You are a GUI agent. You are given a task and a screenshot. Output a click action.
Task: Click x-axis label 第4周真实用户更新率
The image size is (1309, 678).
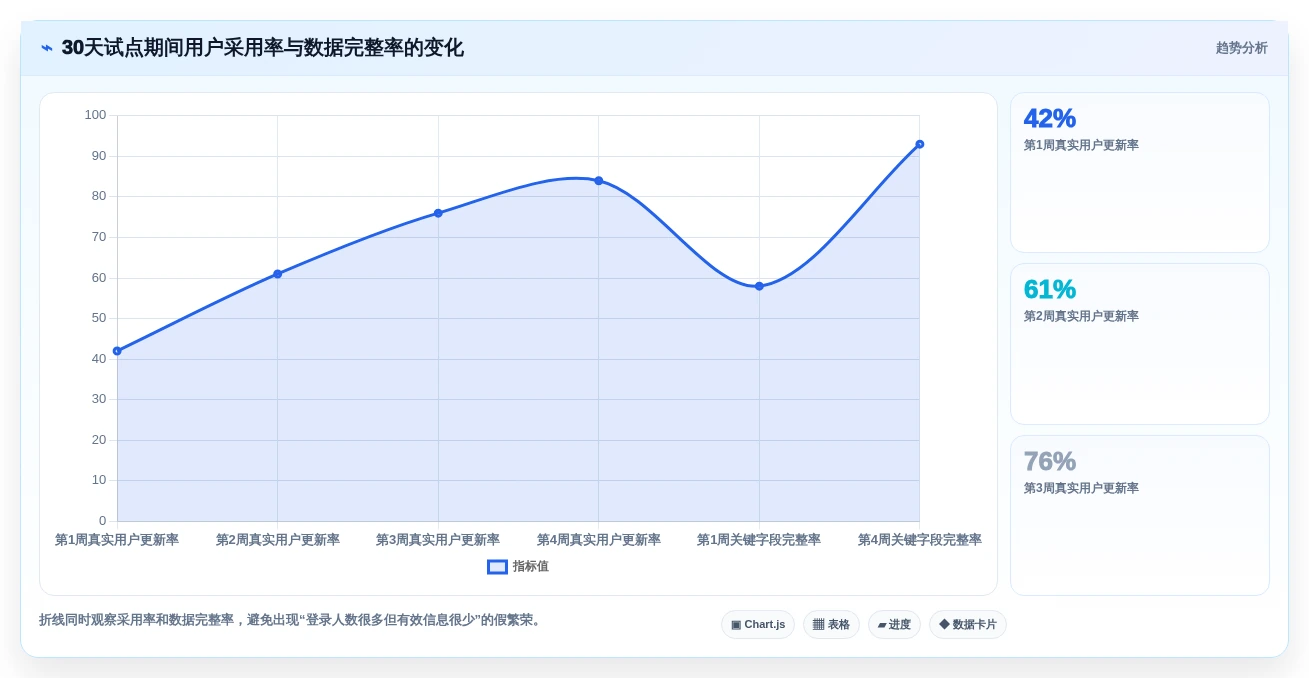click(x=598, y=540)
